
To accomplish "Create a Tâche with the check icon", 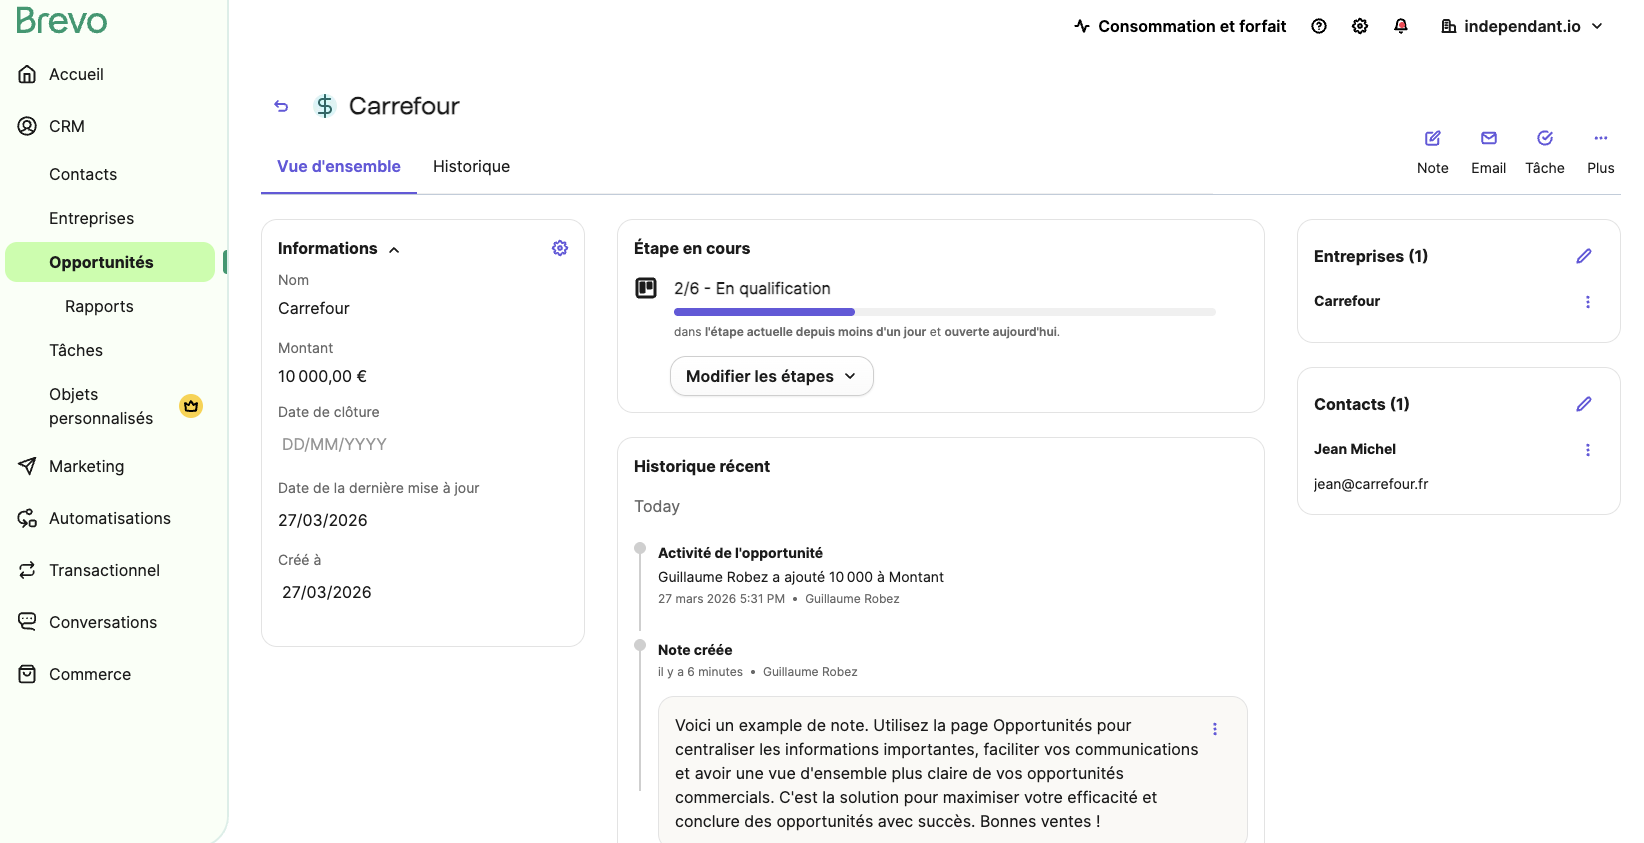I will [x=1545, y=138].
